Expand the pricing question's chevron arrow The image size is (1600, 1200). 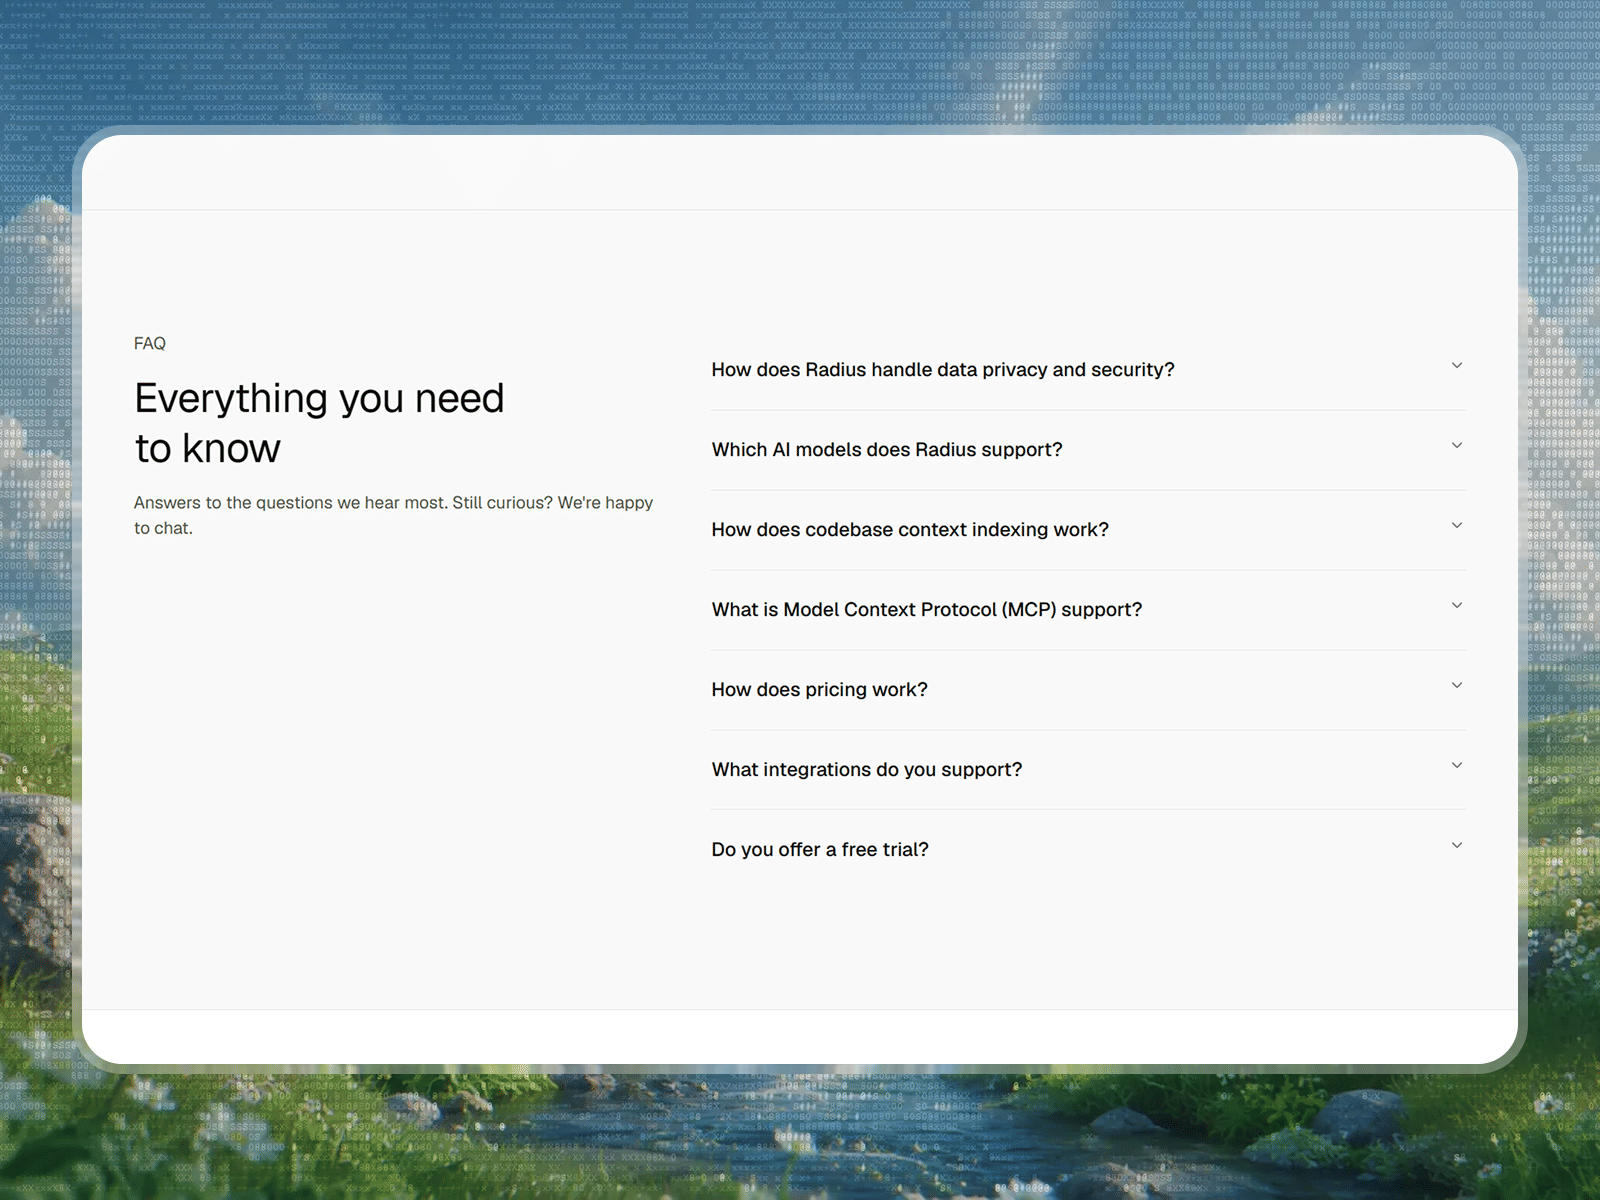click(x=1457, y=686)
